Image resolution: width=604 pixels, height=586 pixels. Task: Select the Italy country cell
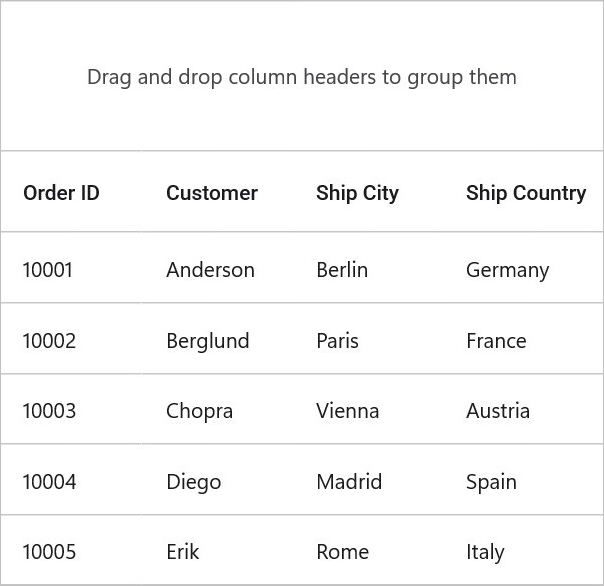click(485, 552)
